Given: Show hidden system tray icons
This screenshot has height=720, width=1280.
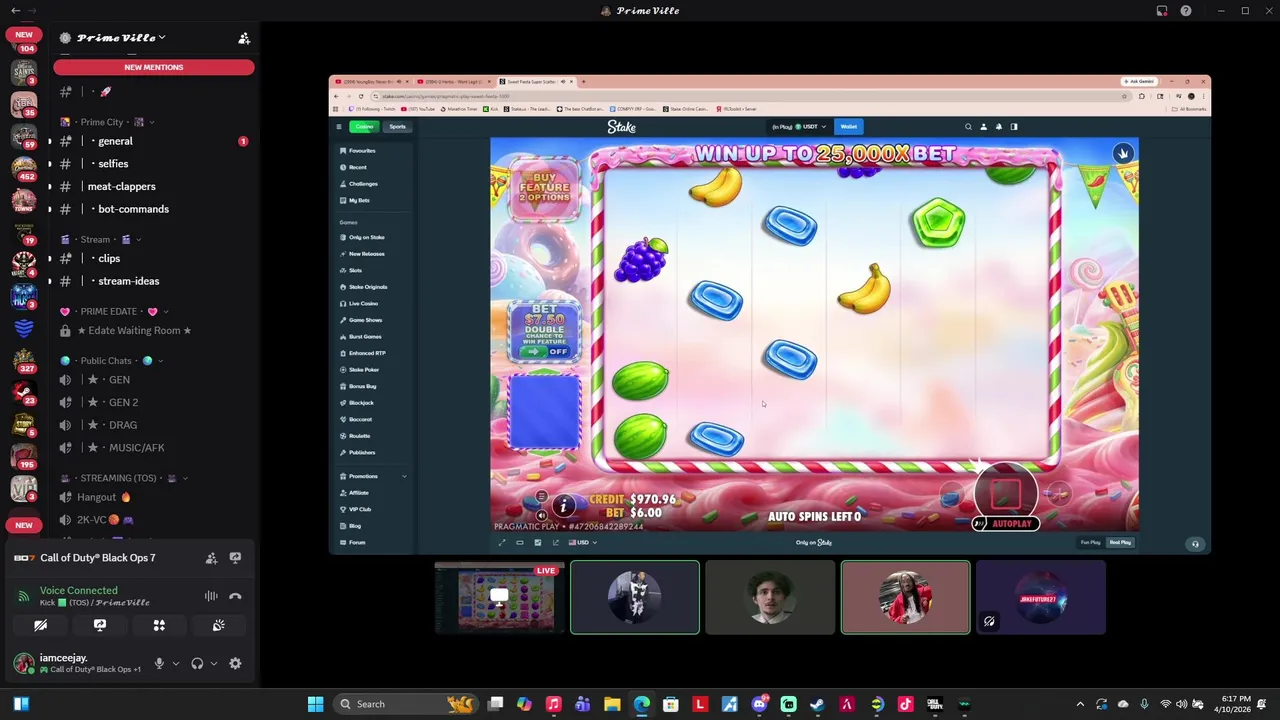Looking at the screenshot, I should pyautogui.click(x=1080, y=704).
